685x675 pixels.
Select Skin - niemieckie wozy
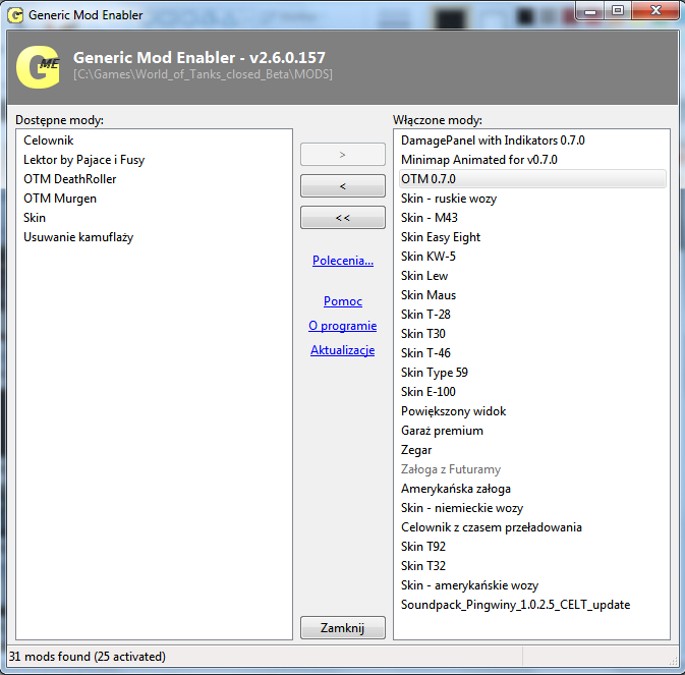point(462,508)
